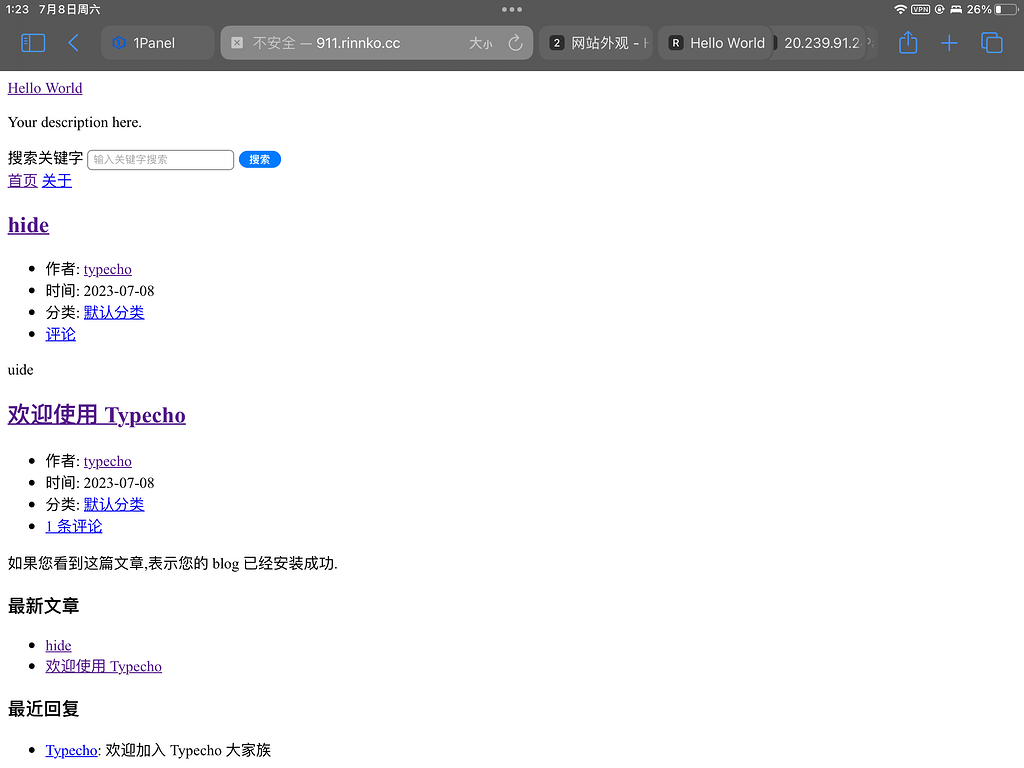The height and width of the screenshot is (768, 1024).
Task: Open a new tab with the plus icon
Action: (949, 43)
